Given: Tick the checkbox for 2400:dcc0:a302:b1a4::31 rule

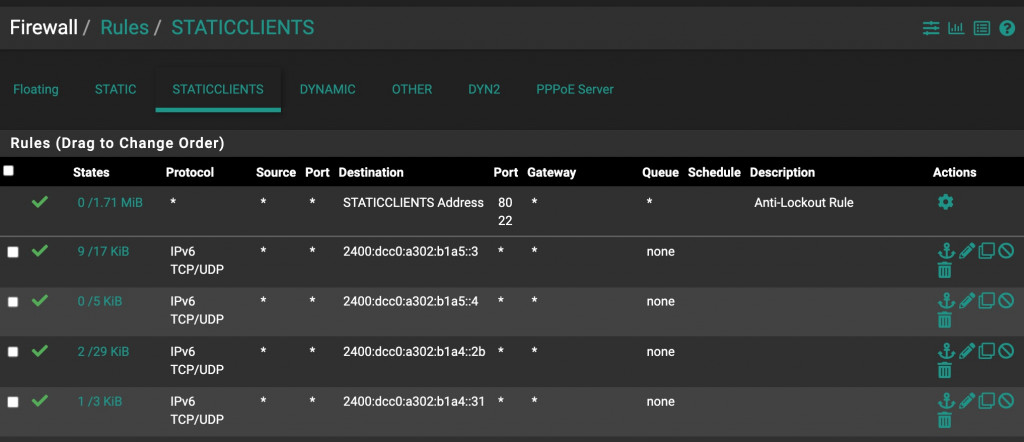Looking at the screenshot, I should pyautogui.click(x=13, y=402).
